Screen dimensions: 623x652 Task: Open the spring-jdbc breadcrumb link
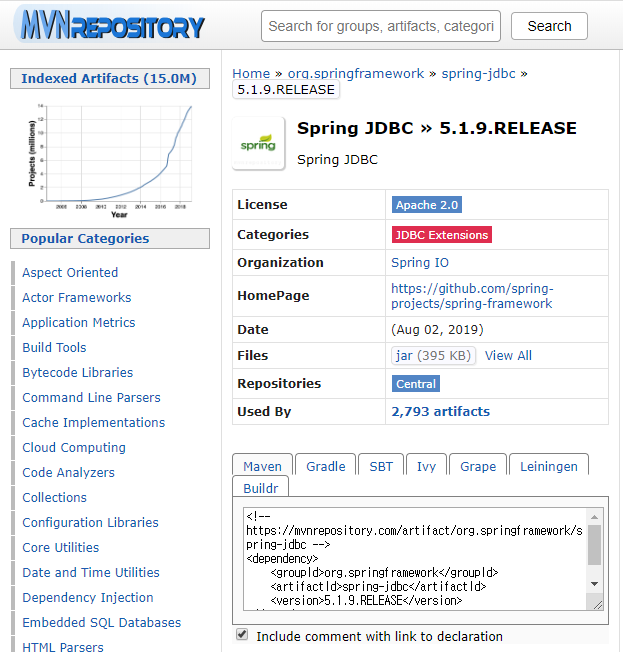coord(478,74)
